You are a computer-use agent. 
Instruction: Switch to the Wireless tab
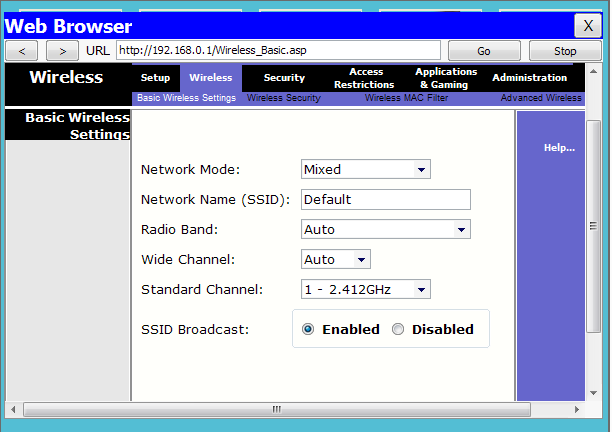tap(211, 78)
